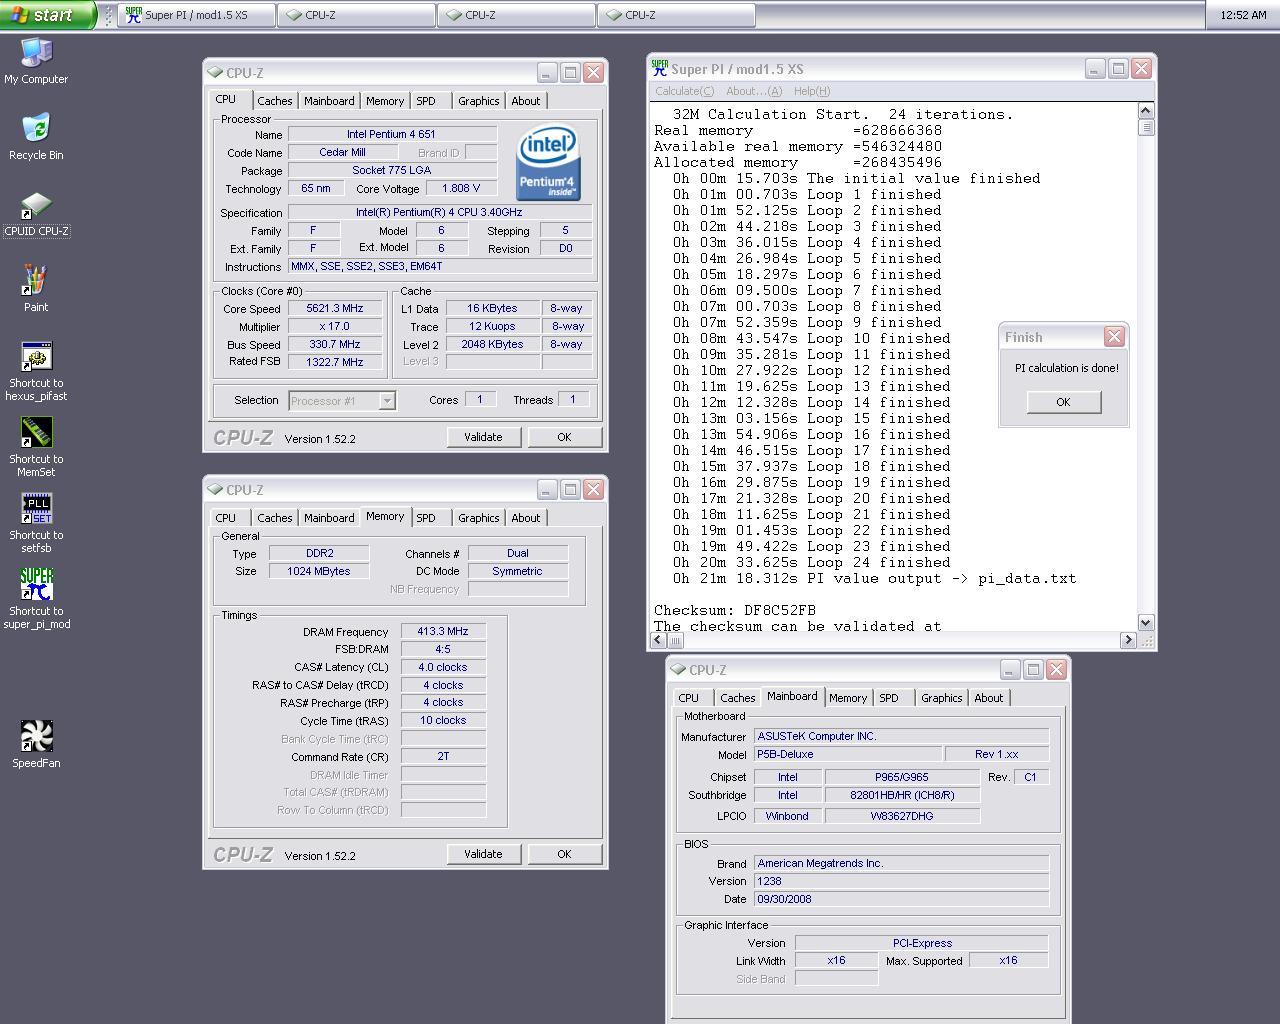Click the Intel Pentium 4 logo
This screenshot has width=1280, height=1024.
pos(548,163)
